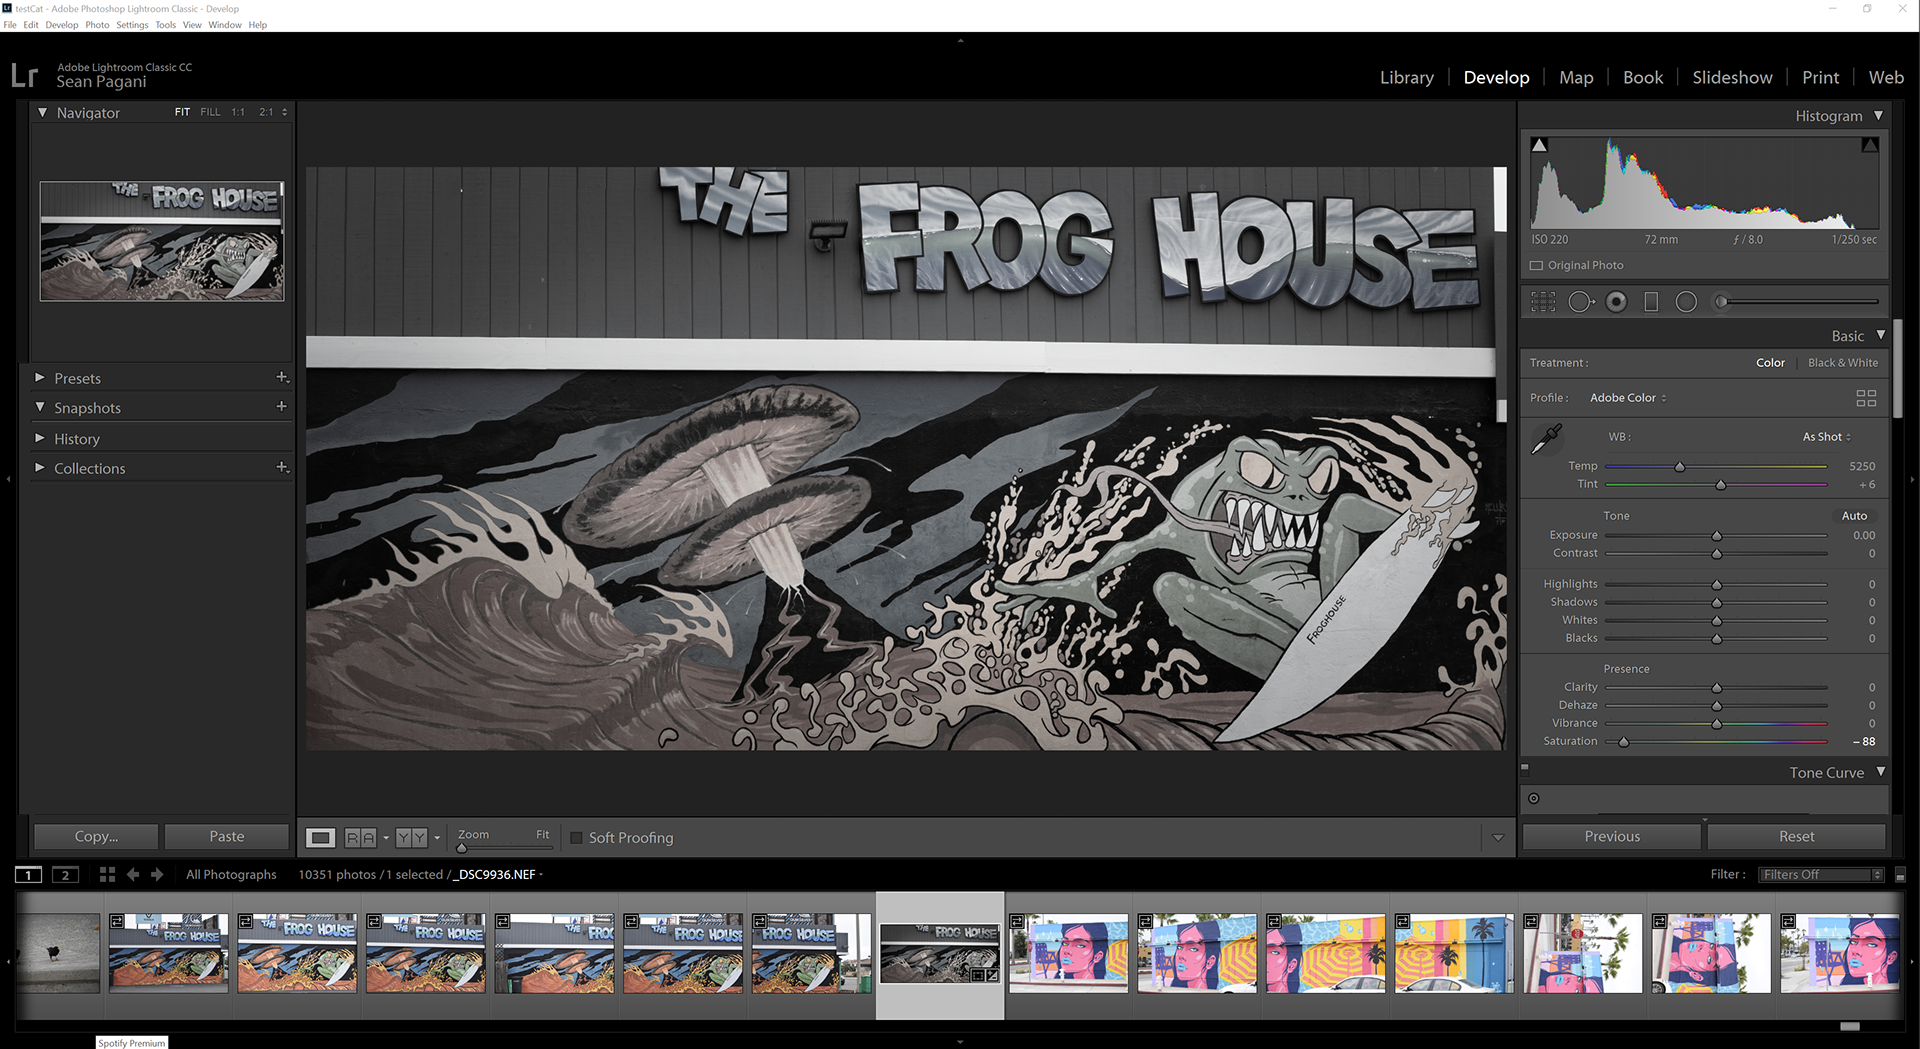This screenshot has width=1920, height=1049.
Task: Enable Soft Proofing checkbox
Action: (x=576, y=838)
